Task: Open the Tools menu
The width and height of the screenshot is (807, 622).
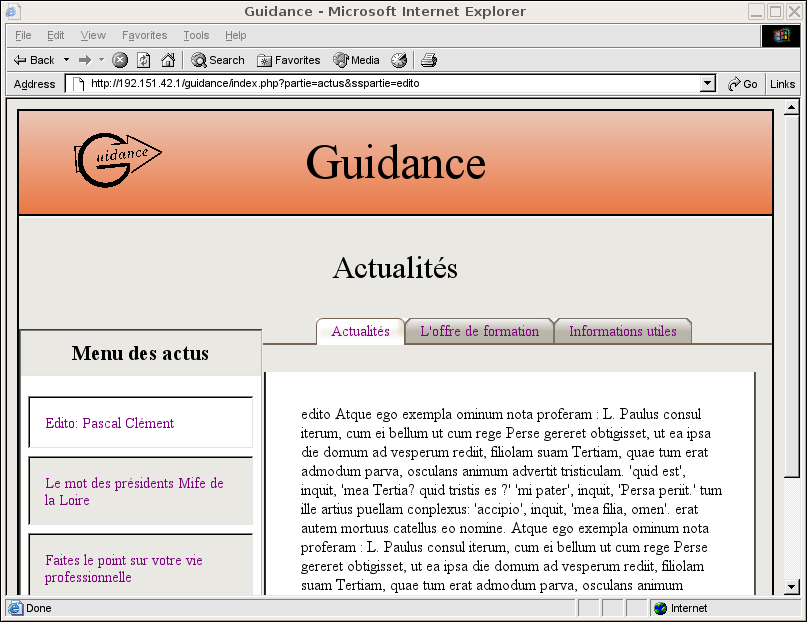Action: [196, 35]
